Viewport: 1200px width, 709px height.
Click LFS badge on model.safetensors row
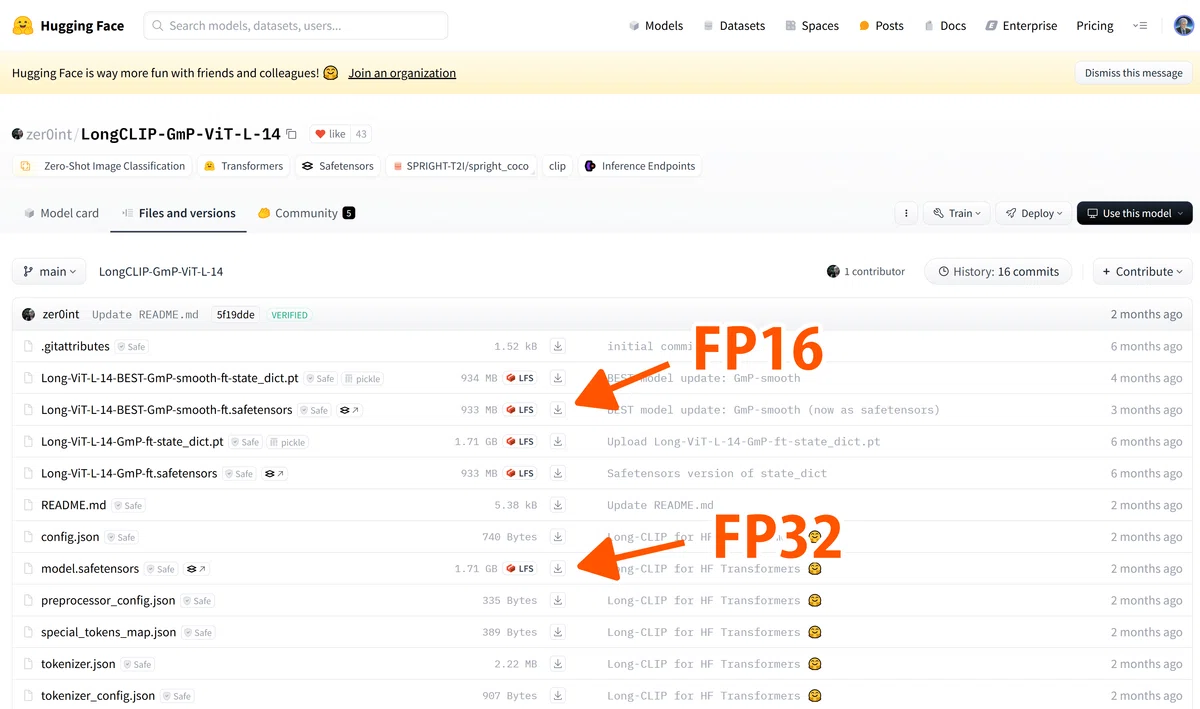point(521,569)
